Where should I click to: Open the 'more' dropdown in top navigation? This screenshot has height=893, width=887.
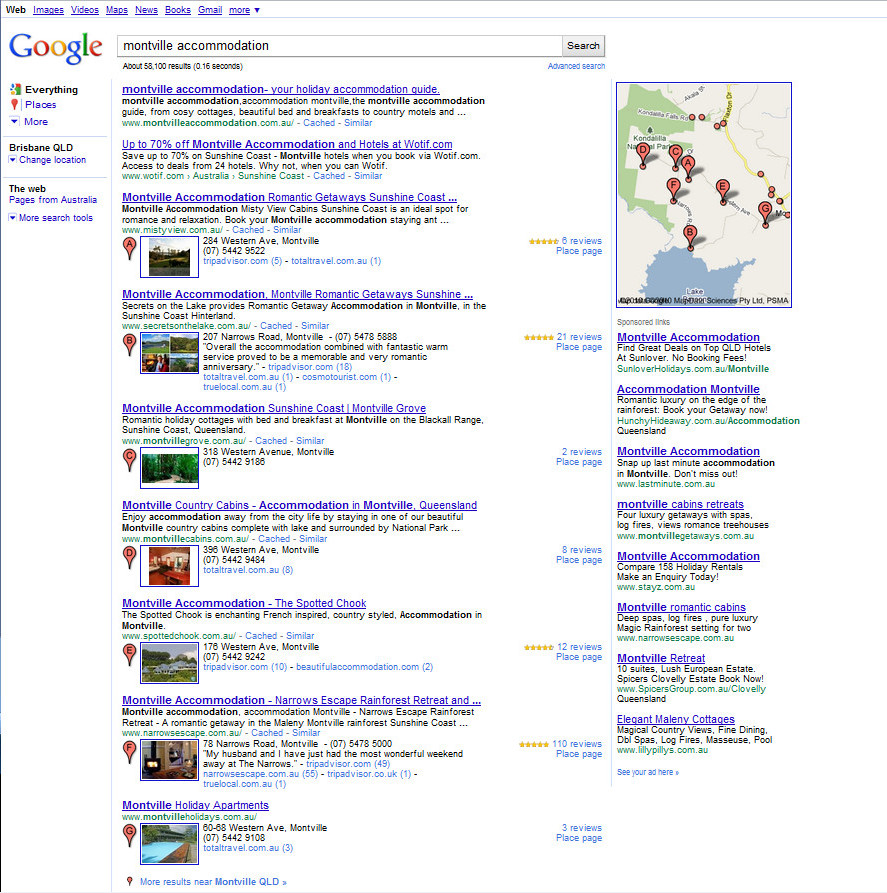click(244, 10)
